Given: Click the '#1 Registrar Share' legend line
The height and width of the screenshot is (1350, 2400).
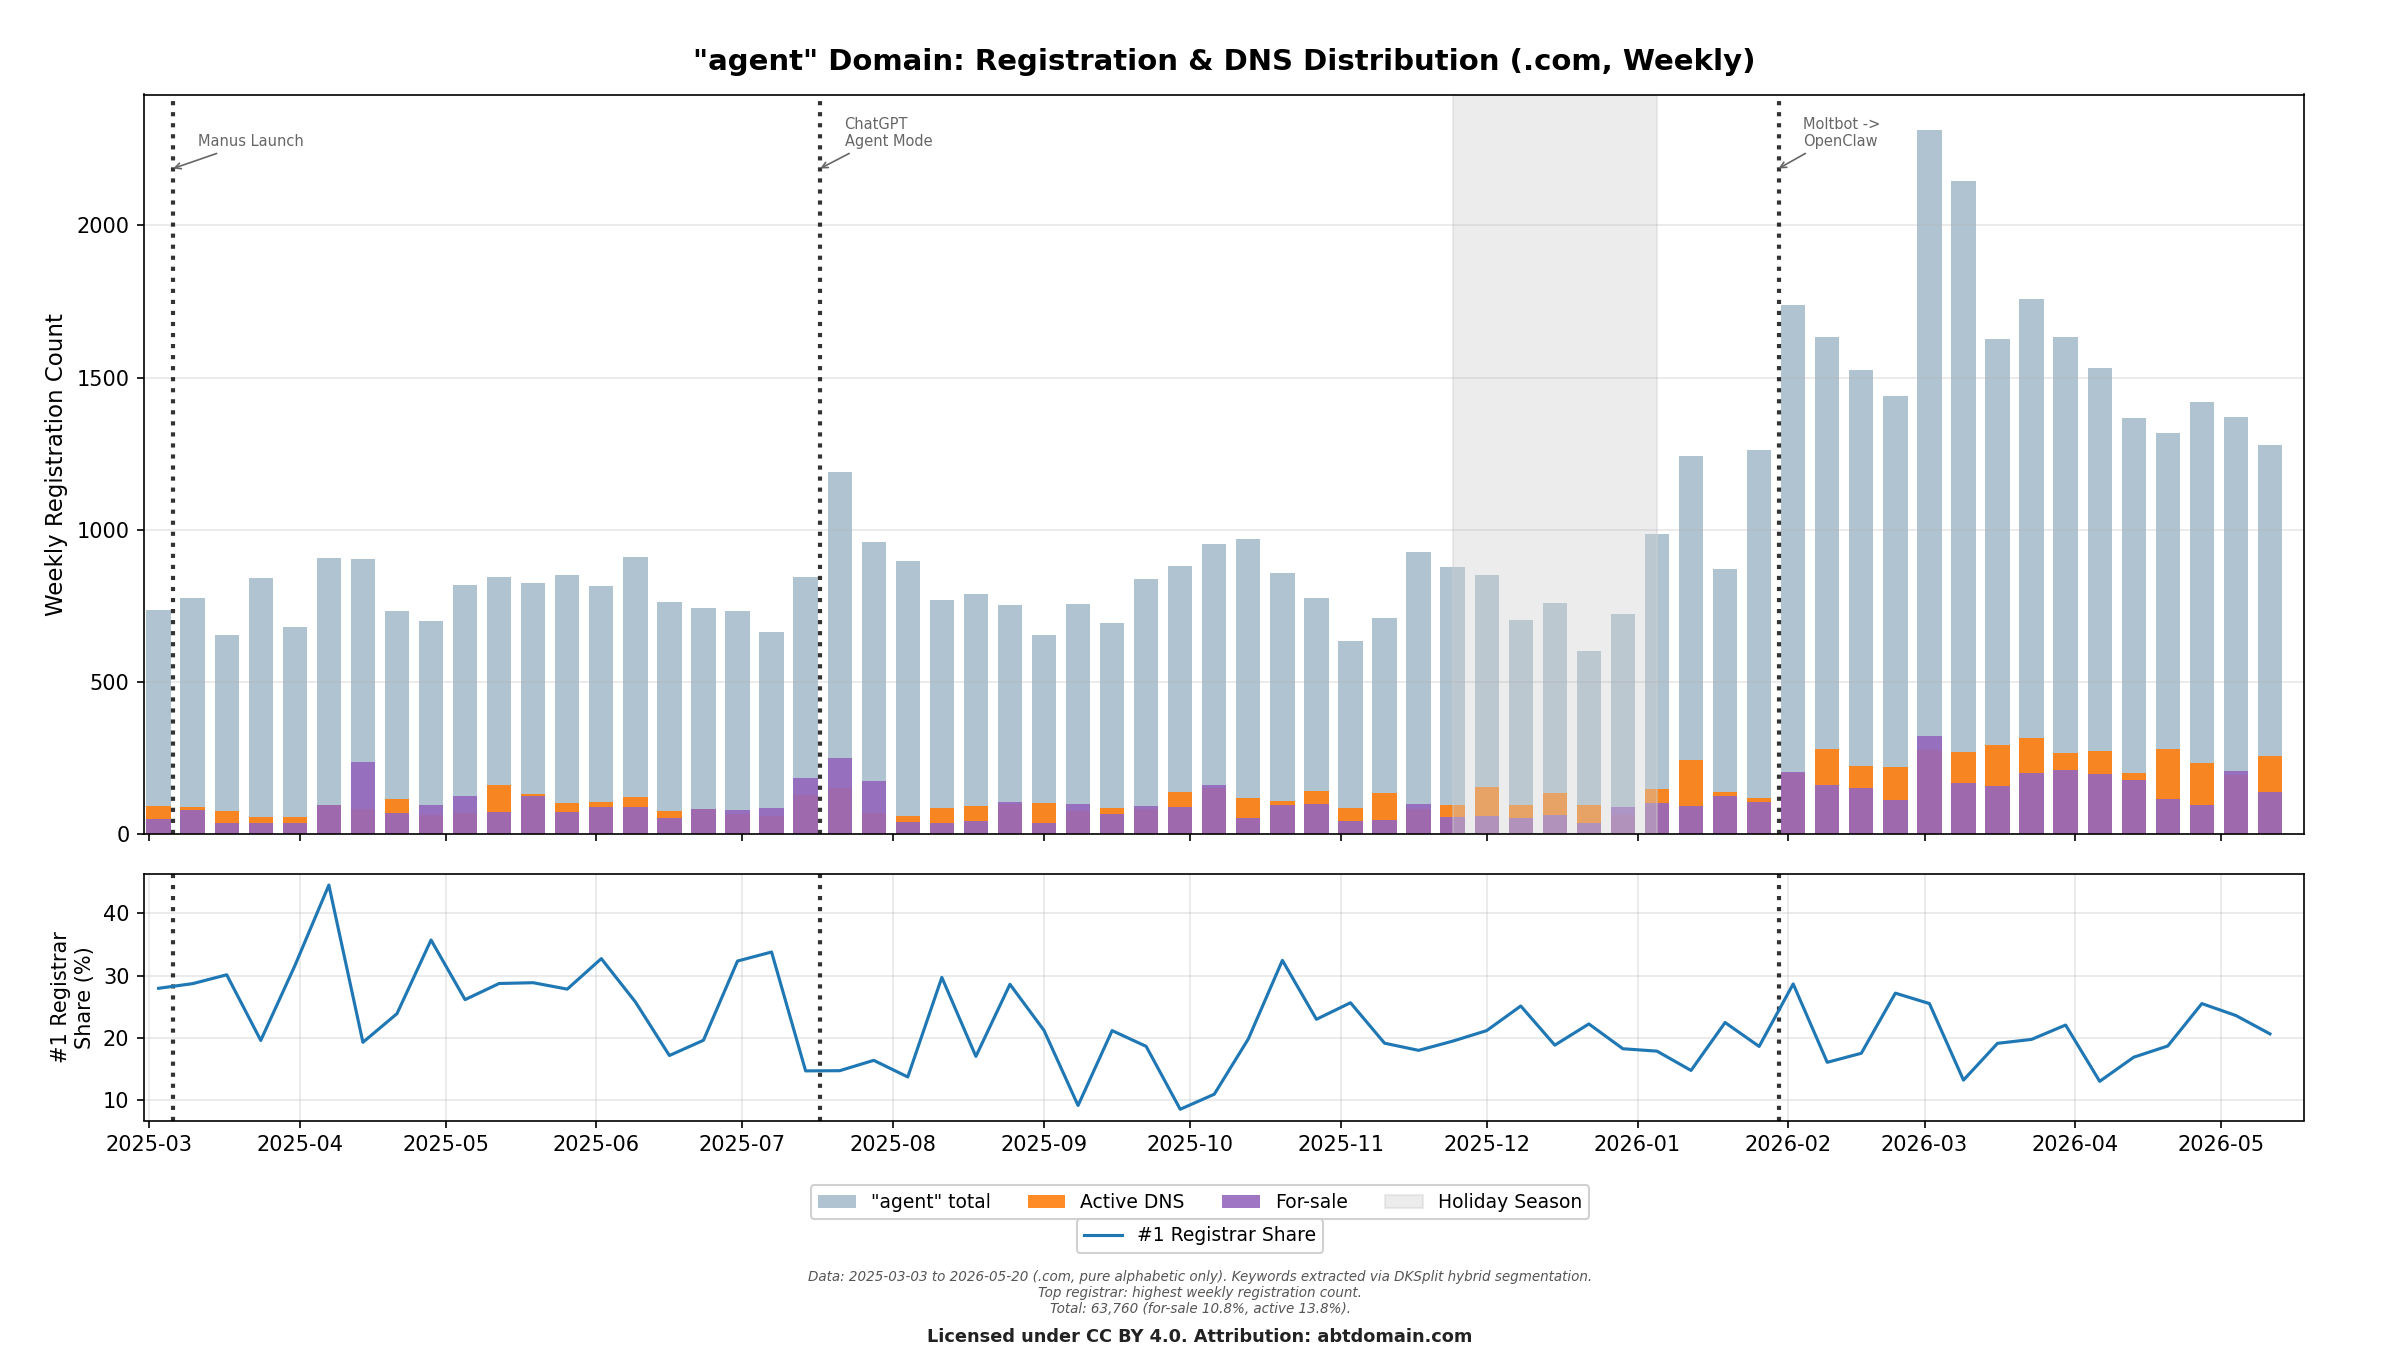Looking at the screenshot, I should [1104, 1236].
